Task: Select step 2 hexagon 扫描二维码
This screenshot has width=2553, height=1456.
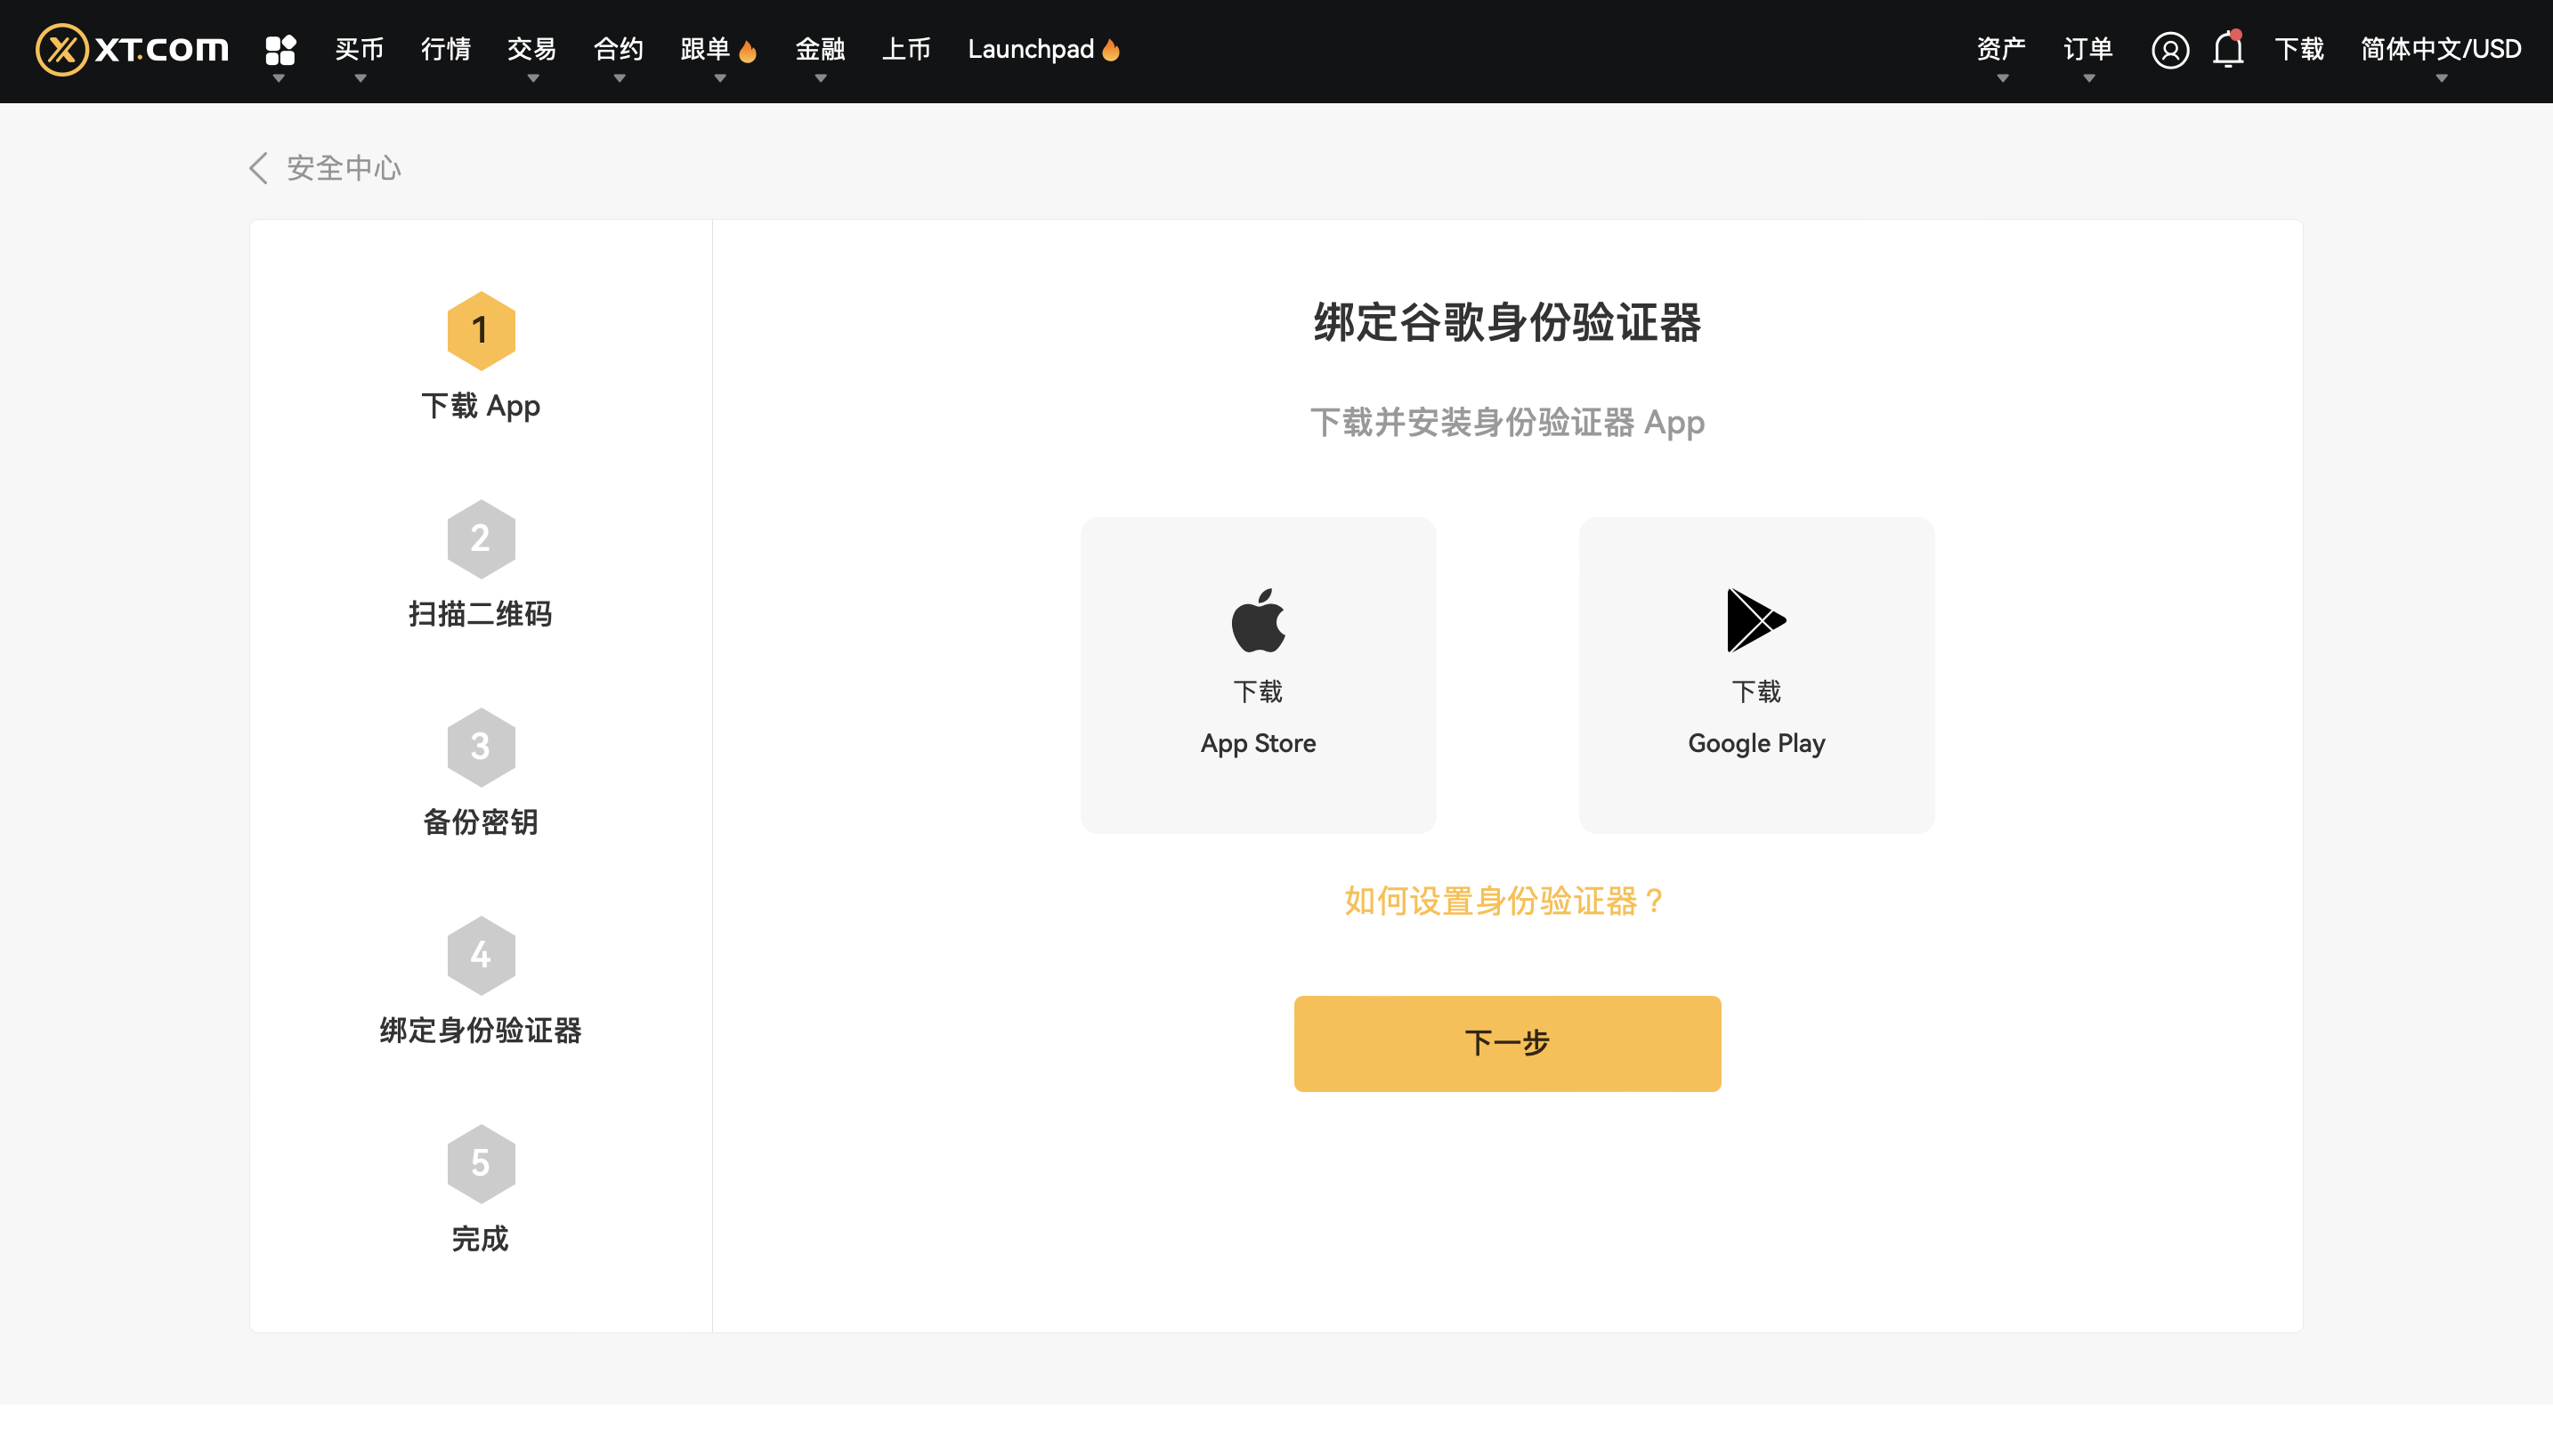Action: pyautogui.click(x=481, y=539)
